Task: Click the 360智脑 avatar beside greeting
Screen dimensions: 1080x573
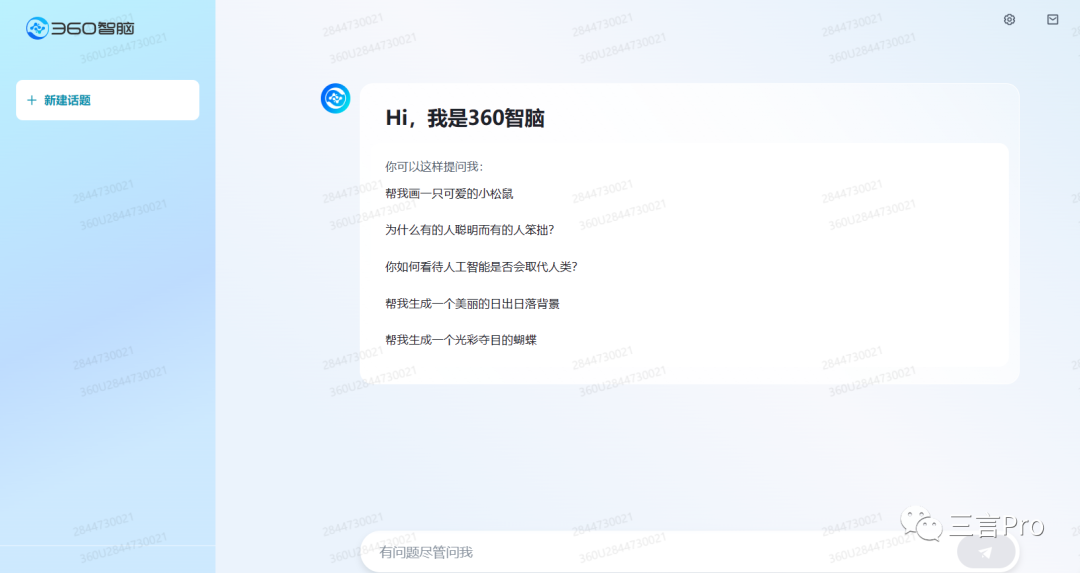Action: pyautogui.click(x=335, y=98)
